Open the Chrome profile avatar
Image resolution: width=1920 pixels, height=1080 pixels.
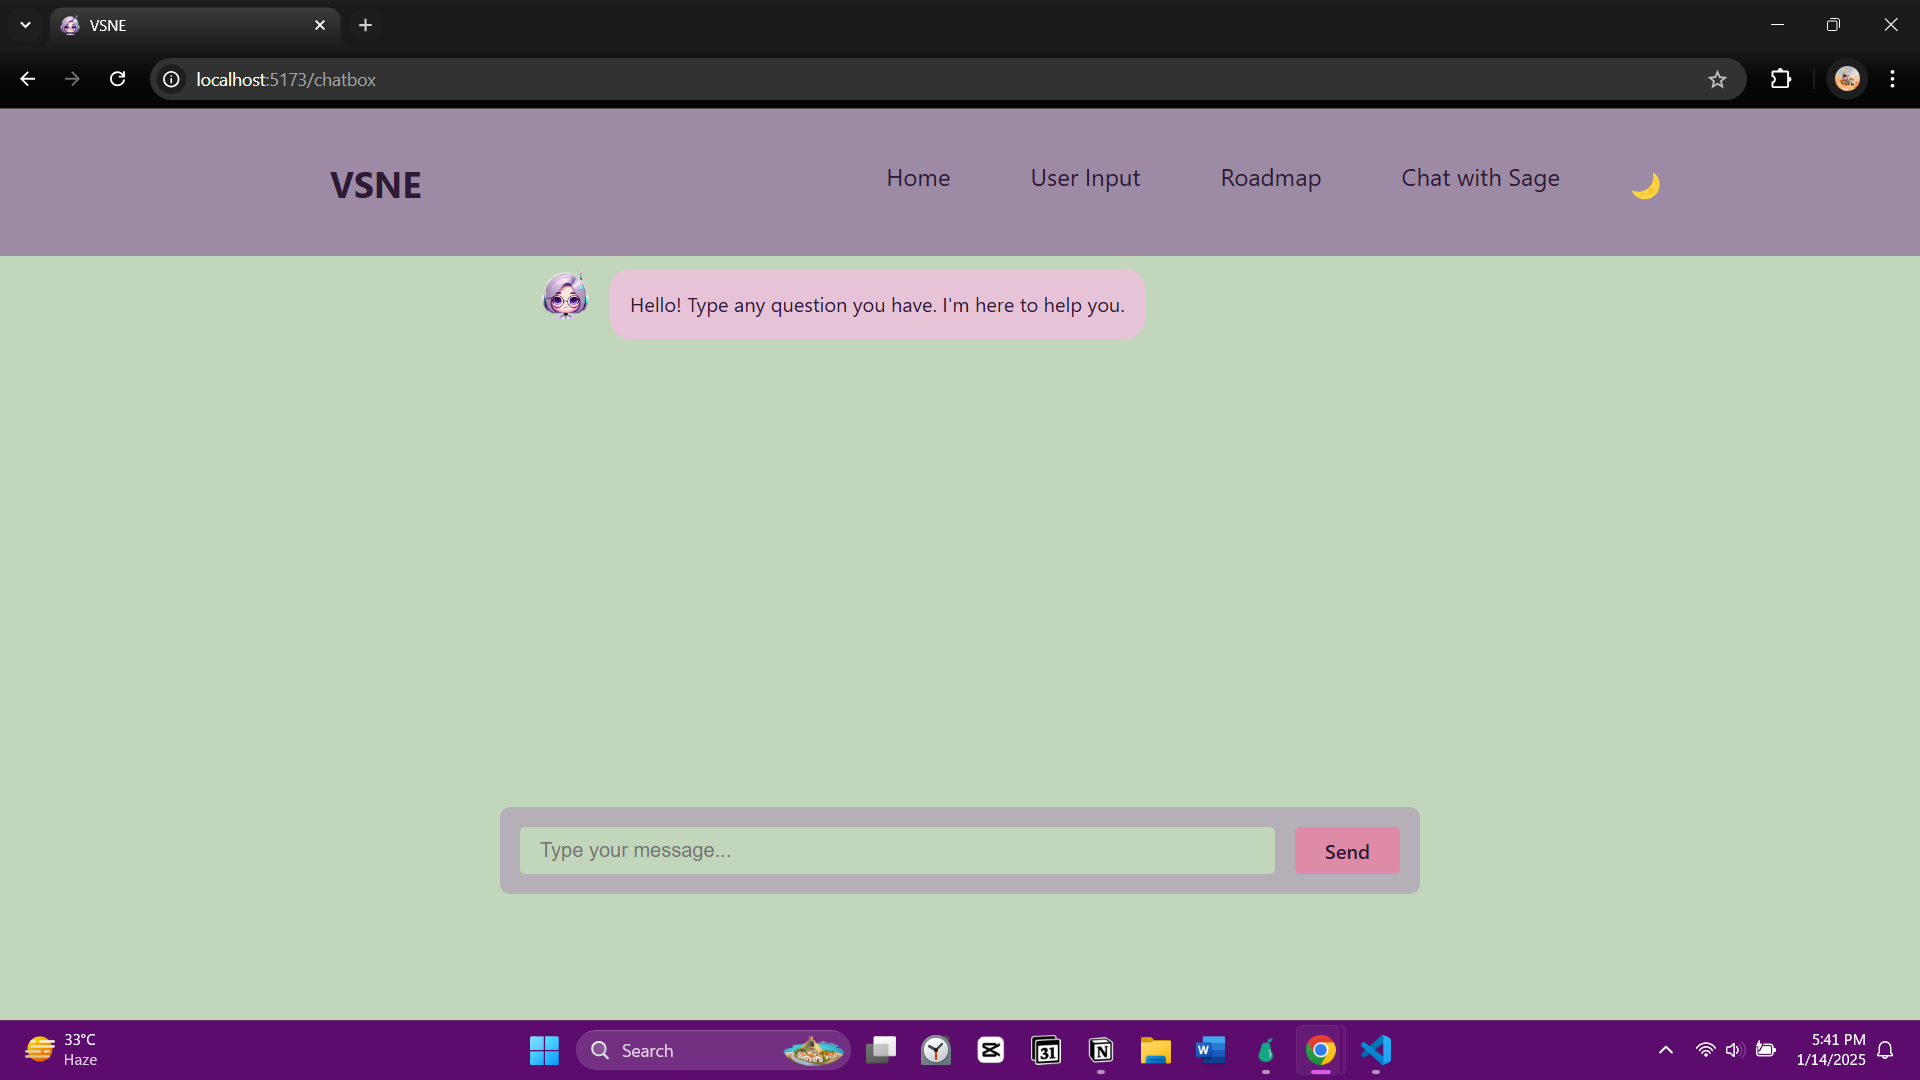click(x=1847, y=79)
